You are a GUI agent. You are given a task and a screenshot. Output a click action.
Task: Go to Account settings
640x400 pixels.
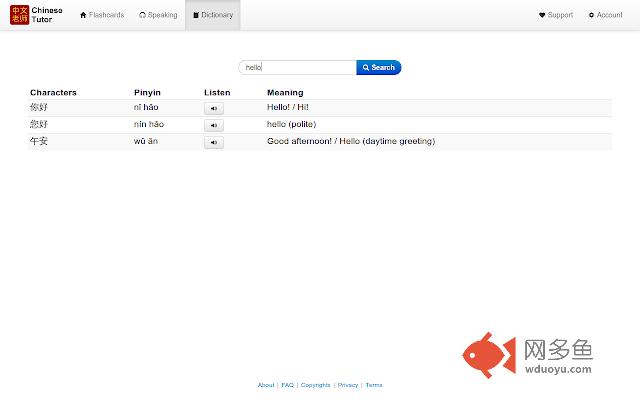(605, 15)
